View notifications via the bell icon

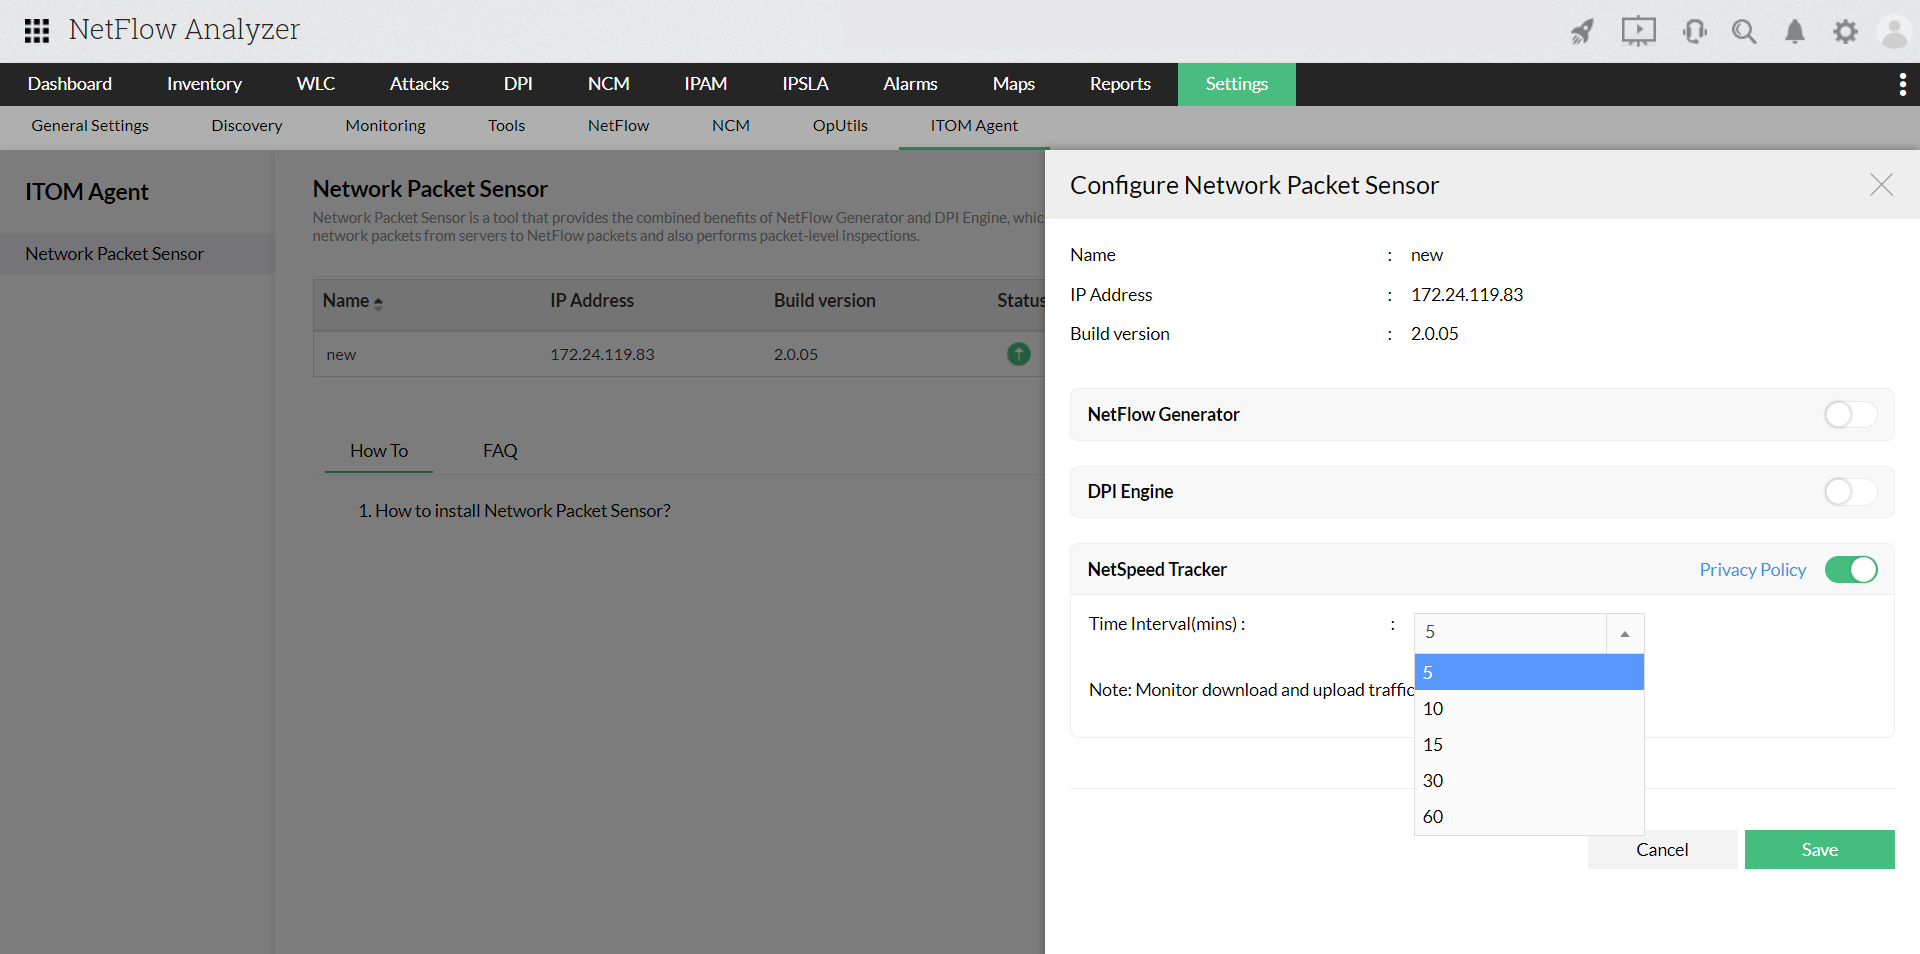pyautogui.click(x=1794, y=31)
